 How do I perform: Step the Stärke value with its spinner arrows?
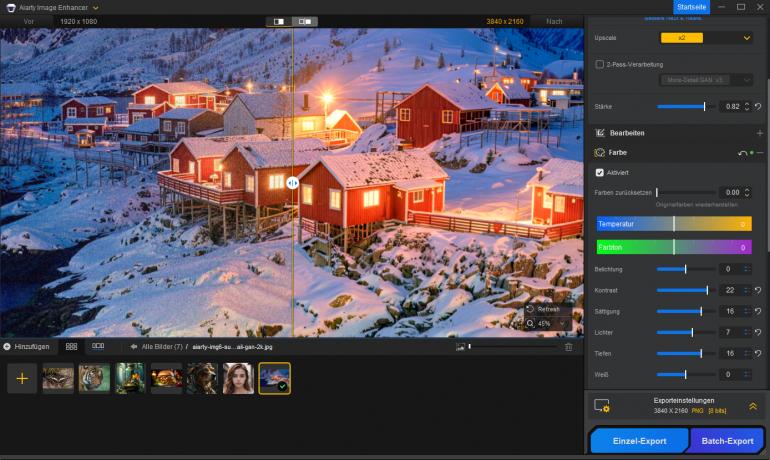pyautogui.click(x=747, y=107)
